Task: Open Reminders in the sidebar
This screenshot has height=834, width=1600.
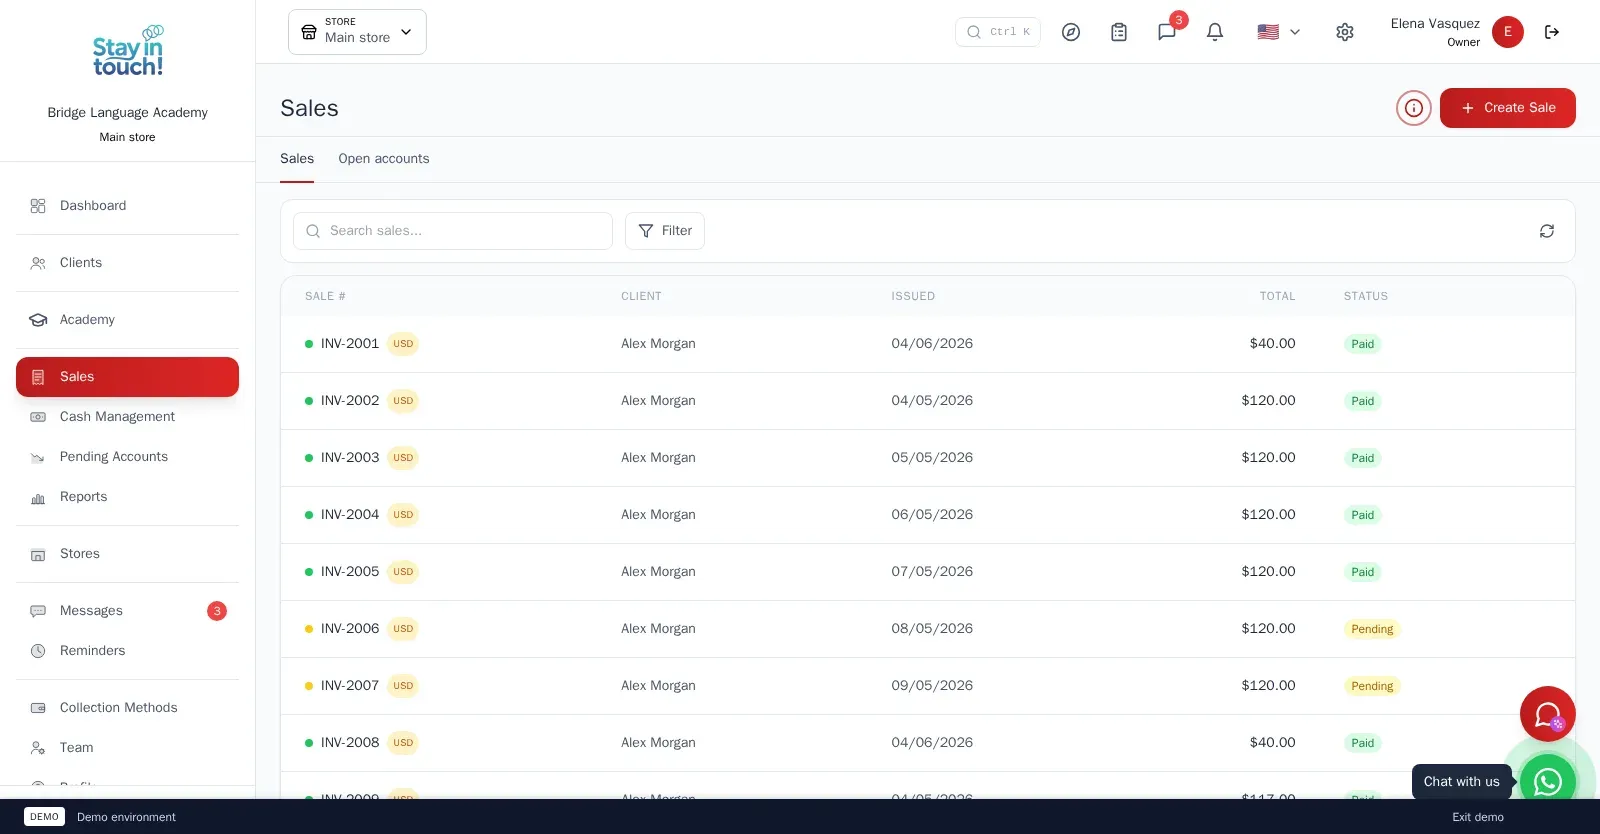Action: (x=128, y=651)
